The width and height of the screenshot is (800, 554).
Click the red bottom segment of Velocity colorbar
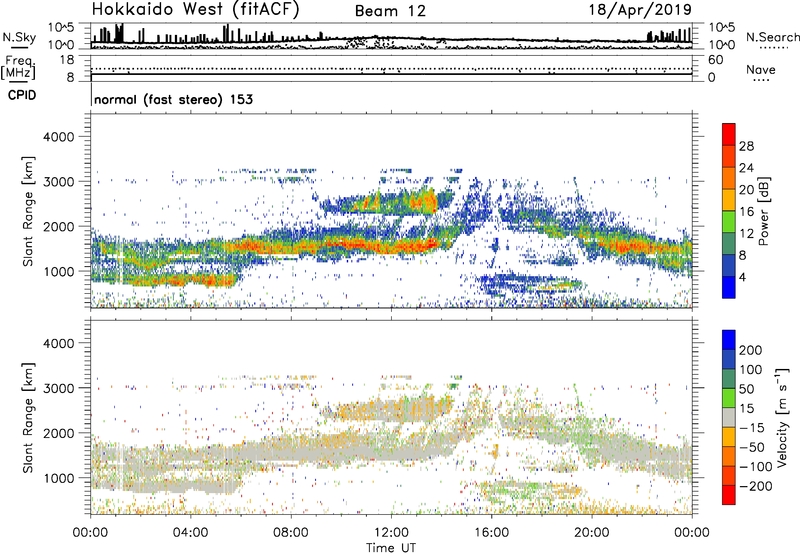(x=729, y=495)
